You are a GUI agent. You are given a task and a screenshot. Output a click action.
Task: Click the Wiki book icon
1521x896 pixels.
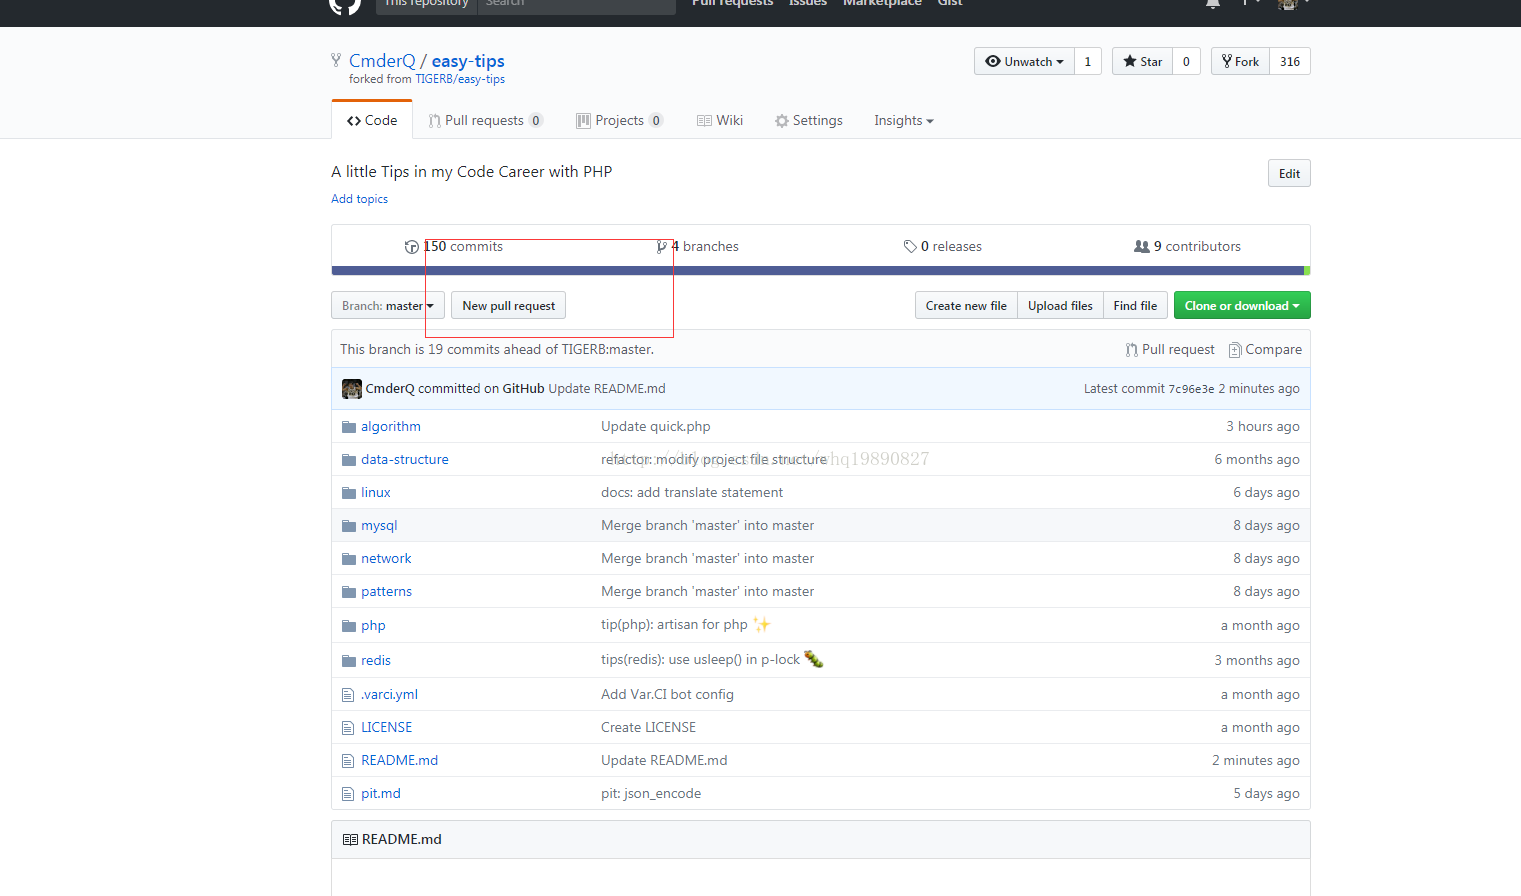coord(704,121)
